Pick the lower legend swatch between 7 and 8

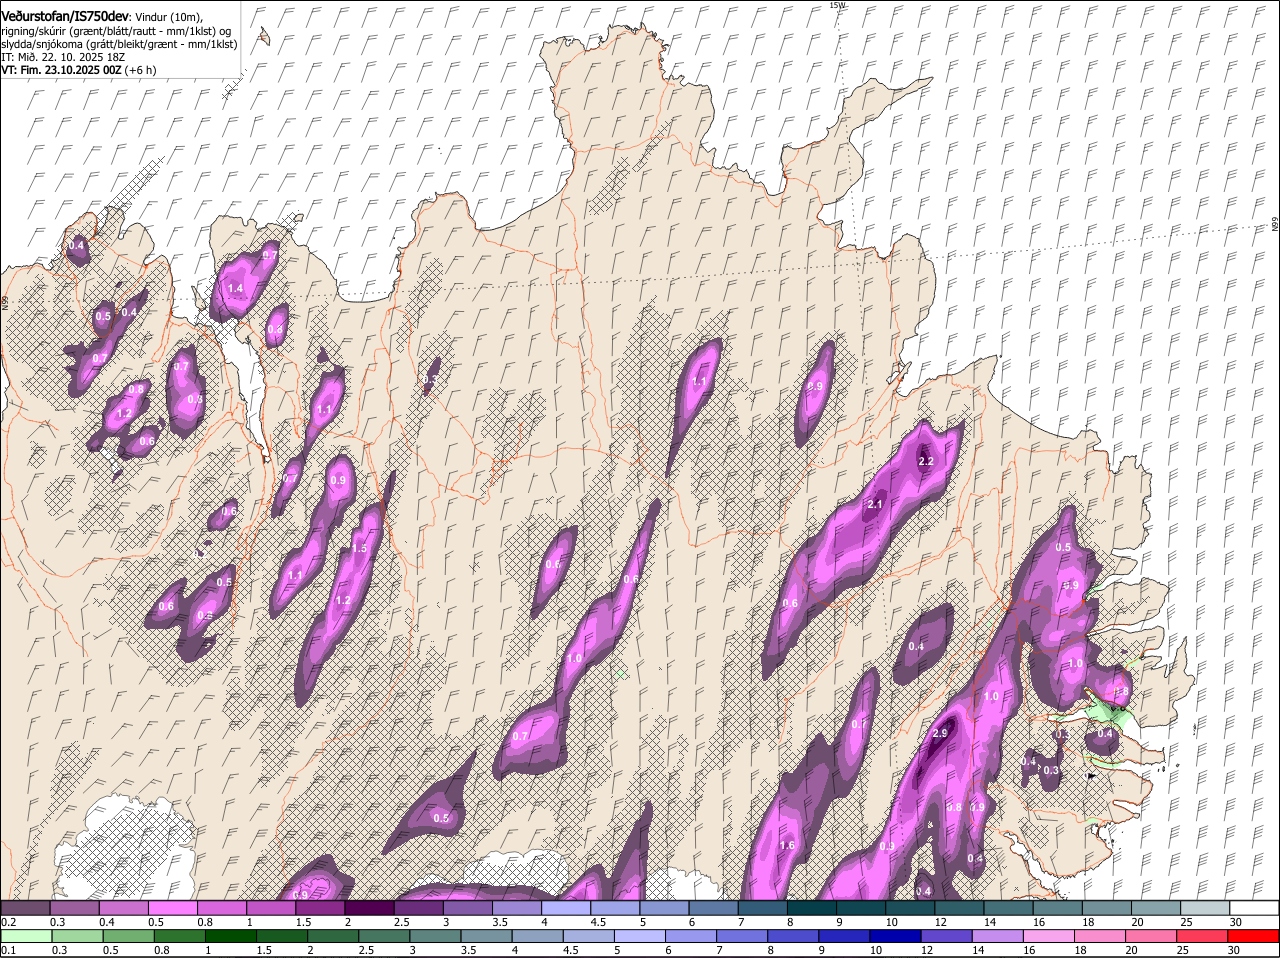pyautogui.click(x=740, y=936)
